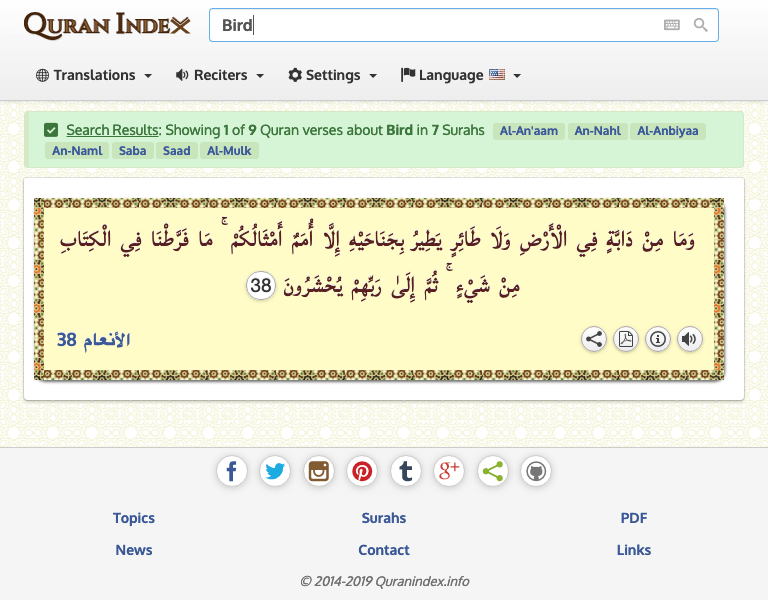Show verse info with the info icon
The width and height of the screenshot is (768, 600).
click(x=658, y=339)
